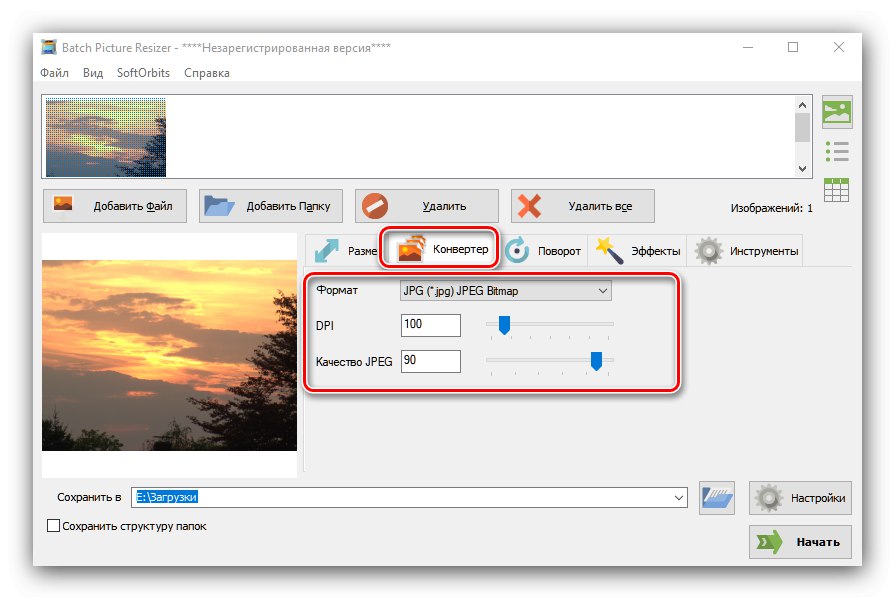Viewport: 895px width, 599px height.
Task: Click the Batch Picture Resizer app icon
Action: click(49, 47)
